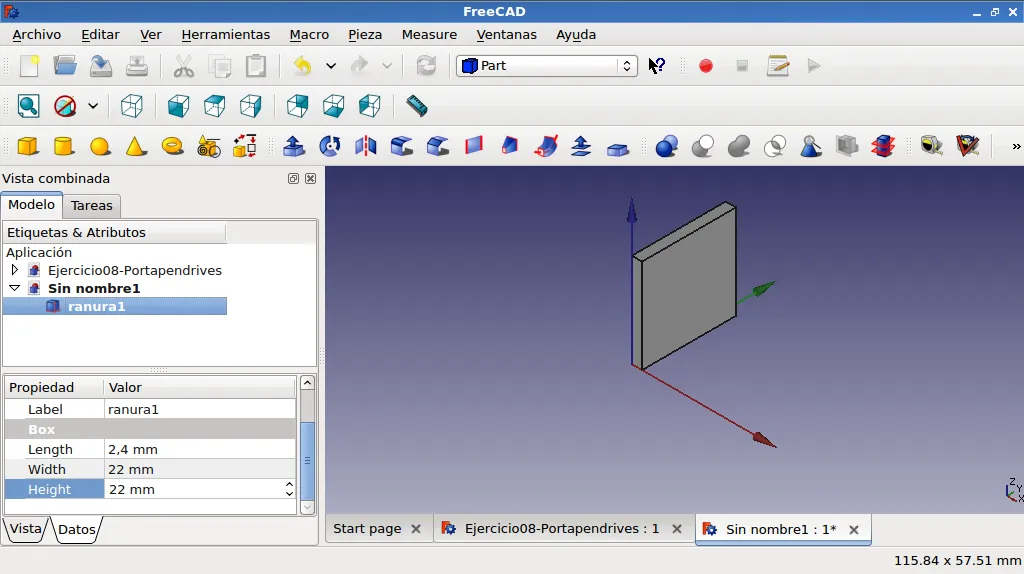Show more toolbar items with chevron

coord(1016,146)
